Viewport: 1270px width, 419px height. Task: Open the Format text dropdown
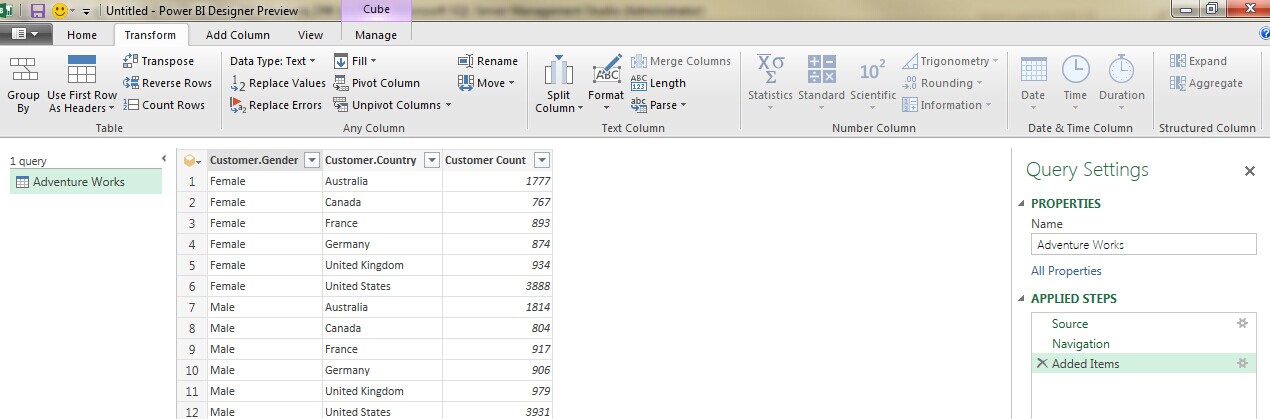(x=606, y=85)
